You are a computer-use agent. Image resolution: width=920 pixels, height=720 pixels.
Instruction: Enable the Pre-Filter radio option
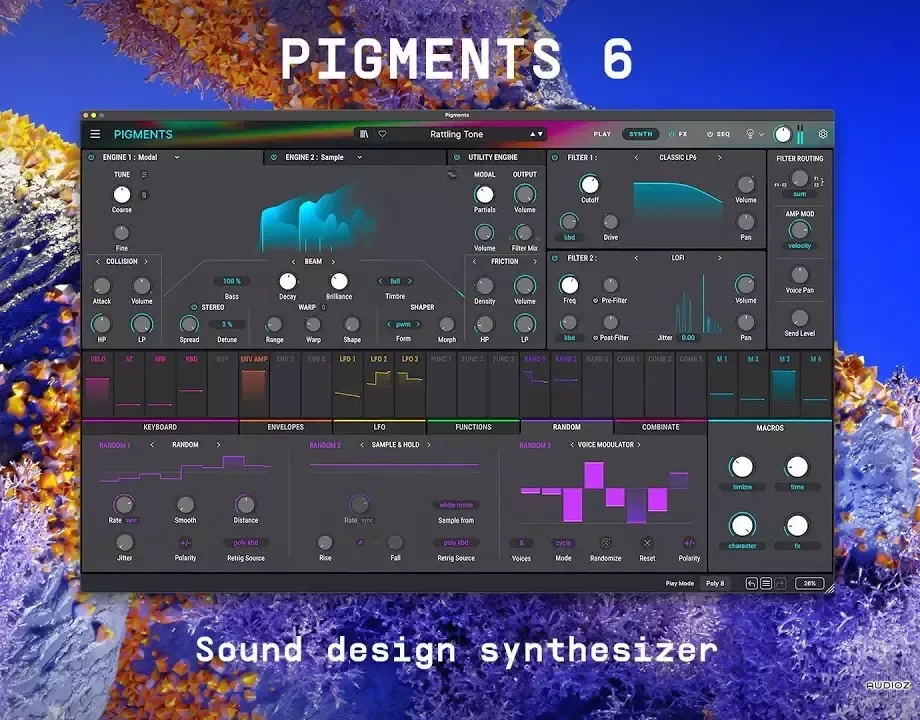[595, 300]
